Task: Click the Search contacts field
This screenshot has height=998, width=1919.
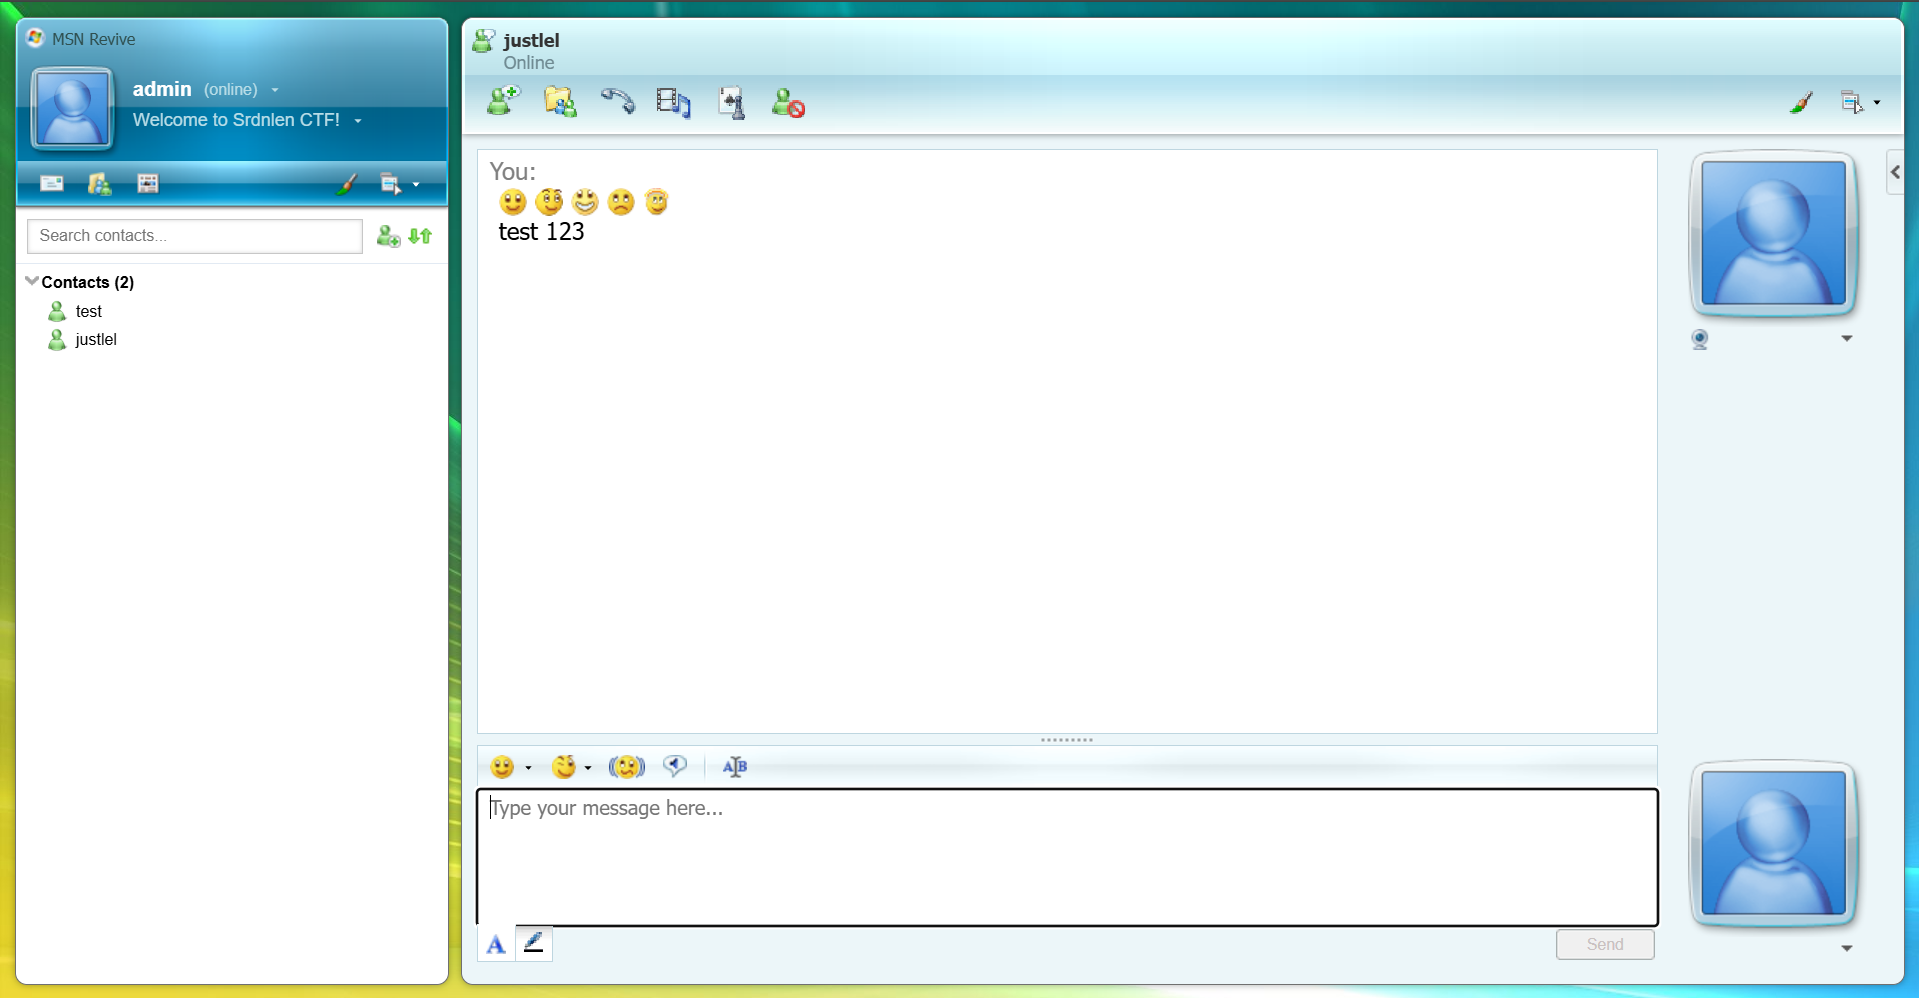Action: point(194,236)
